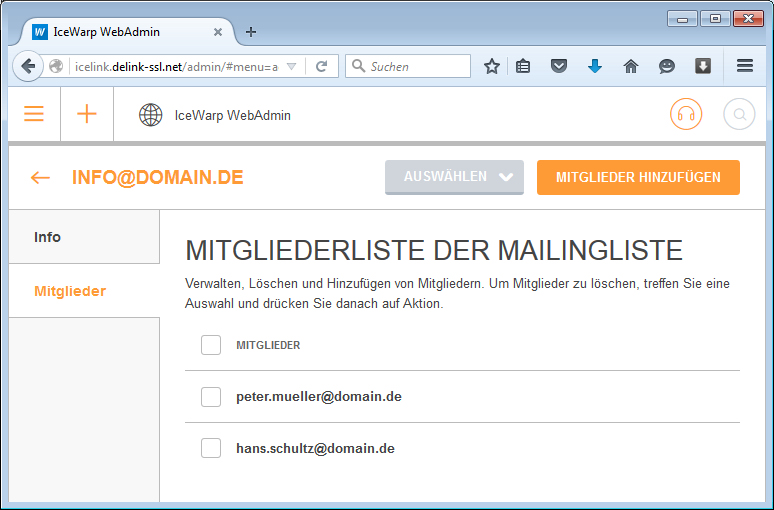Click the Pocket icon in toolbar
774x510 pixels.
coord(560,66)
